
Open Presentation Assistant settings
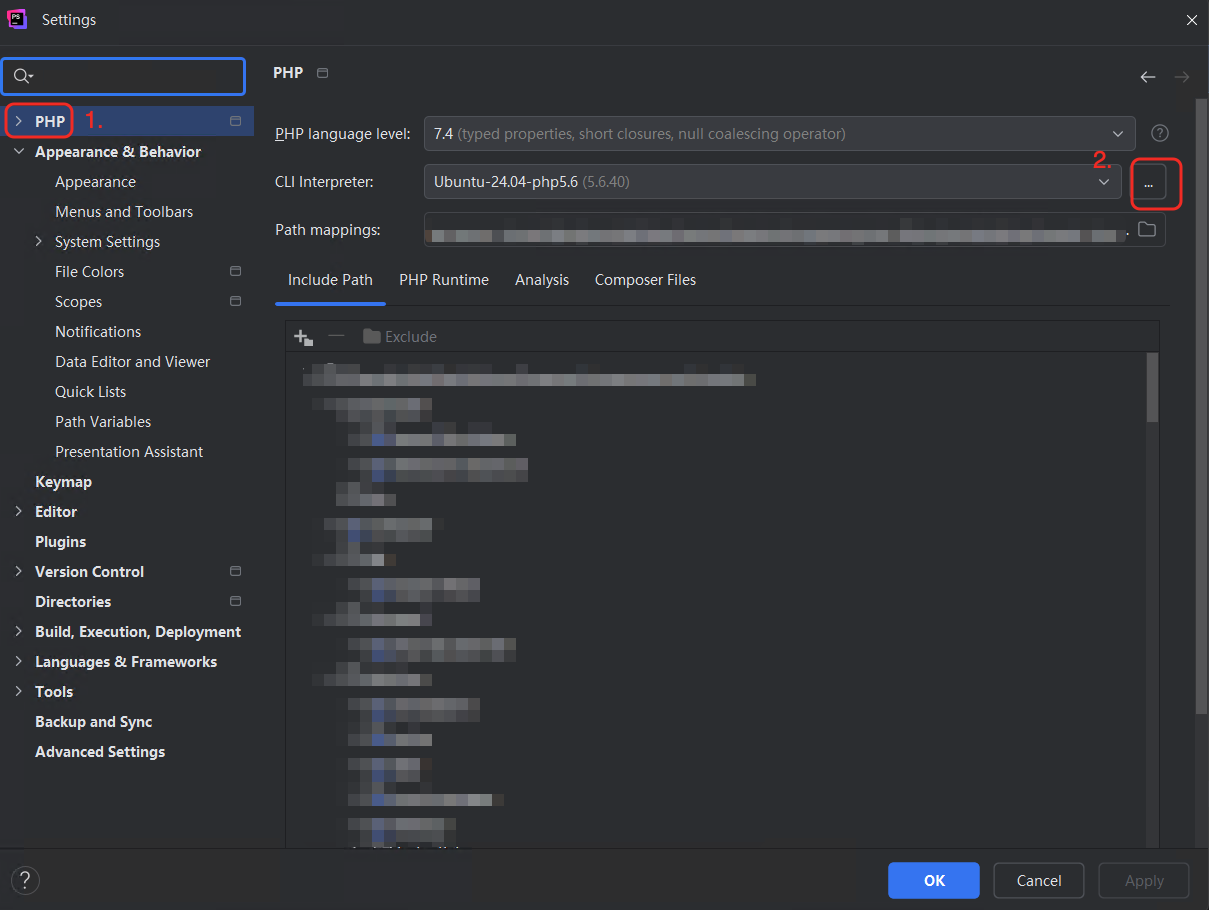129,451
